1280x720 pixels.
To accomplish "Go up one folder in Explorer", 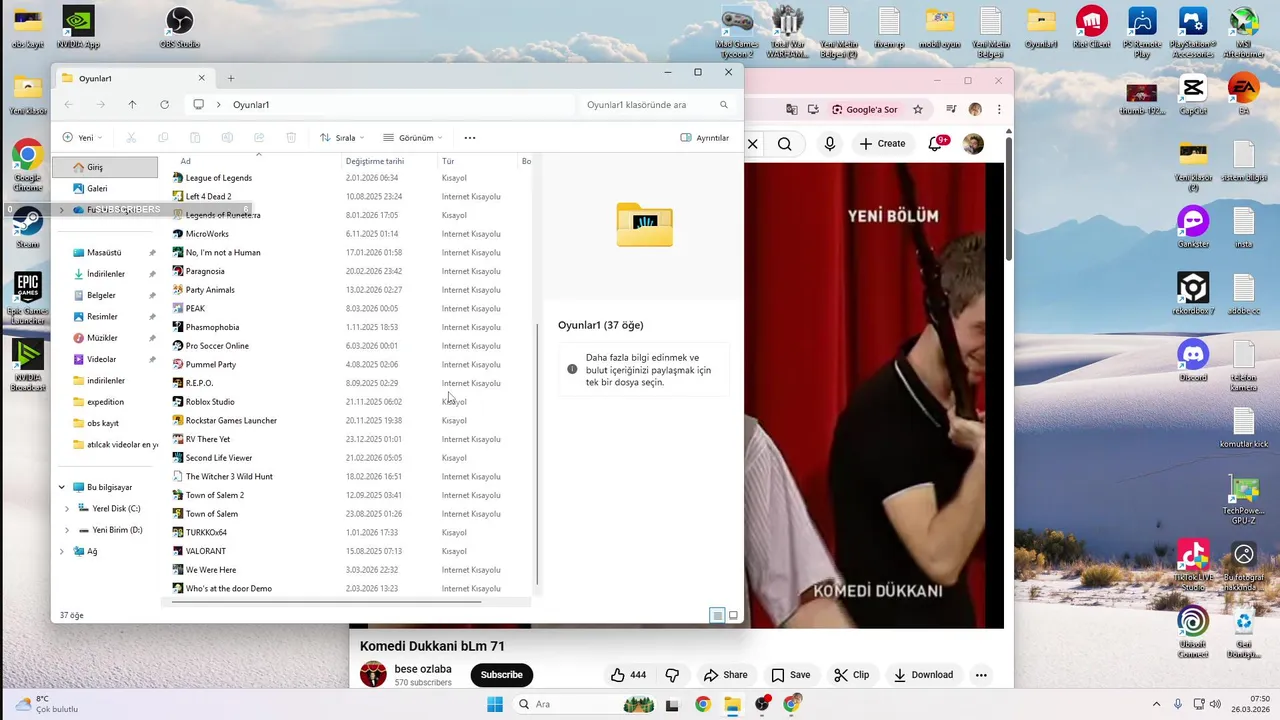I will point(132,105).
